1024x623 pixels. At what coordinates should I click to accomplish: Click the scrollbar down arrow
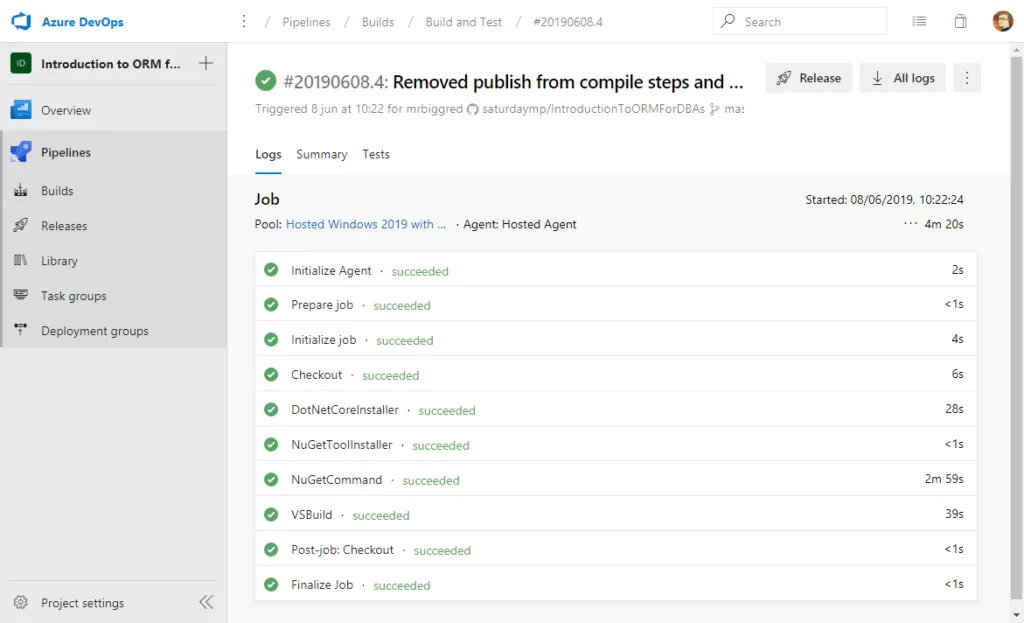1016,615
